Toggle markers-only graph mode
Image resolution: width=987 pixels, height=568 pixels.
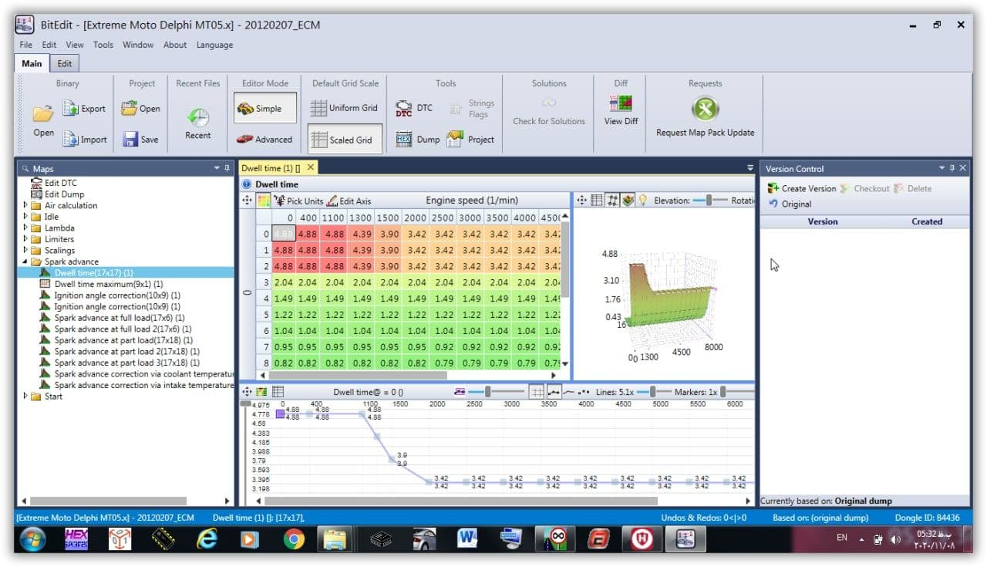(x=584, y=392)
